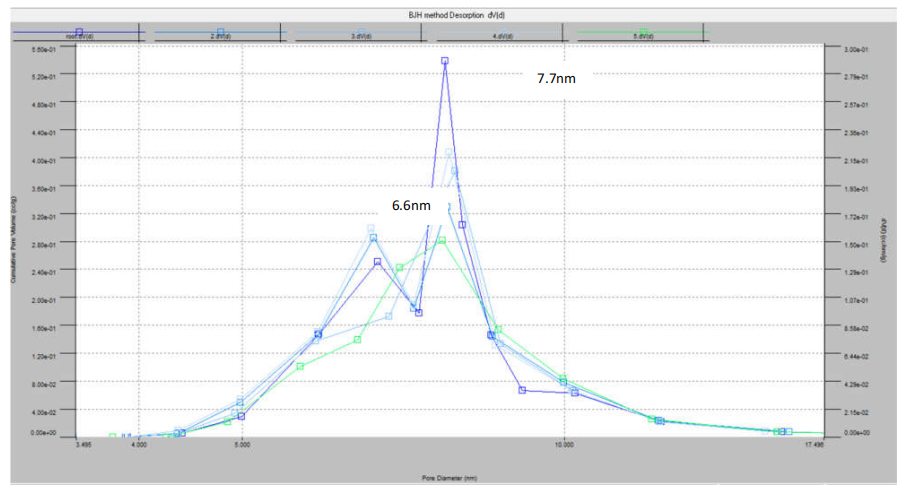Select the 3.dV(d) legend series

[x=362, y=35]
